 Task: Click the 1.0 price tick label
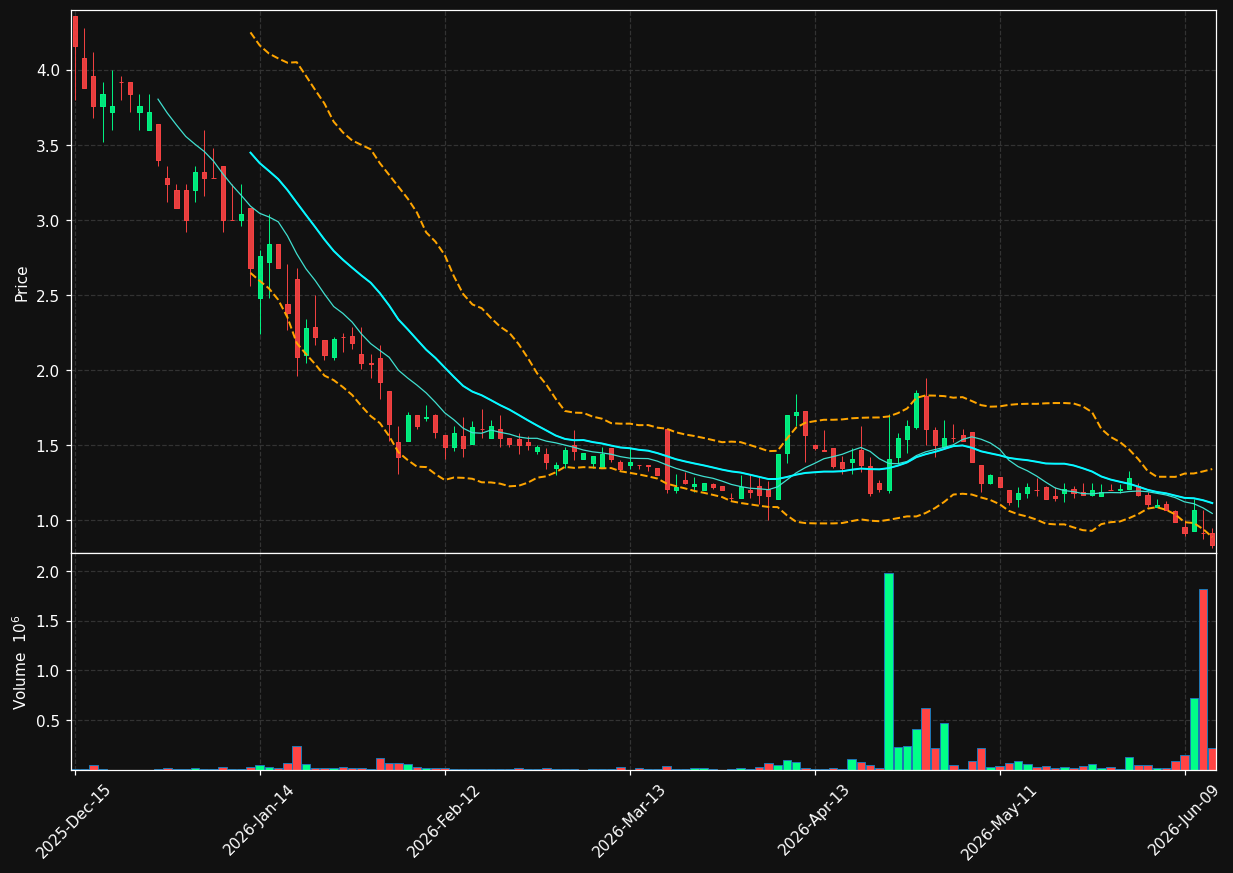click(x=49, y=520)
